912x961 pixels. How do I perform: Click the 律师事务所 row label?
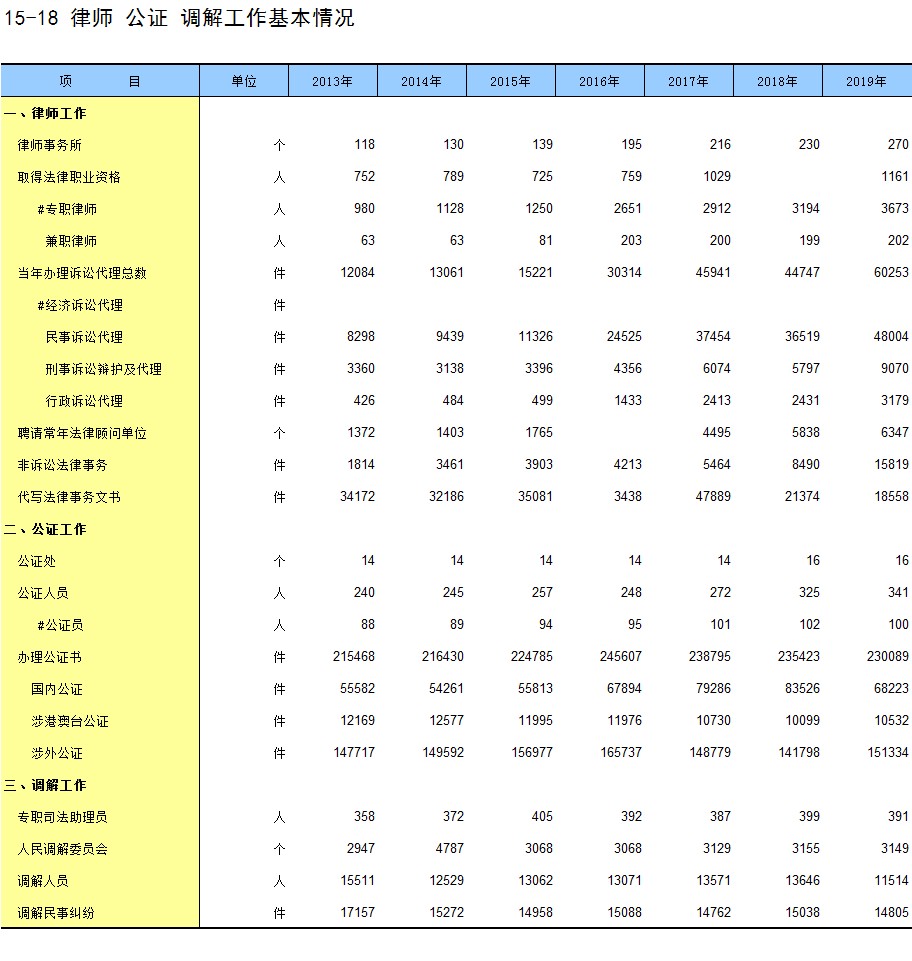coord(50,145)
